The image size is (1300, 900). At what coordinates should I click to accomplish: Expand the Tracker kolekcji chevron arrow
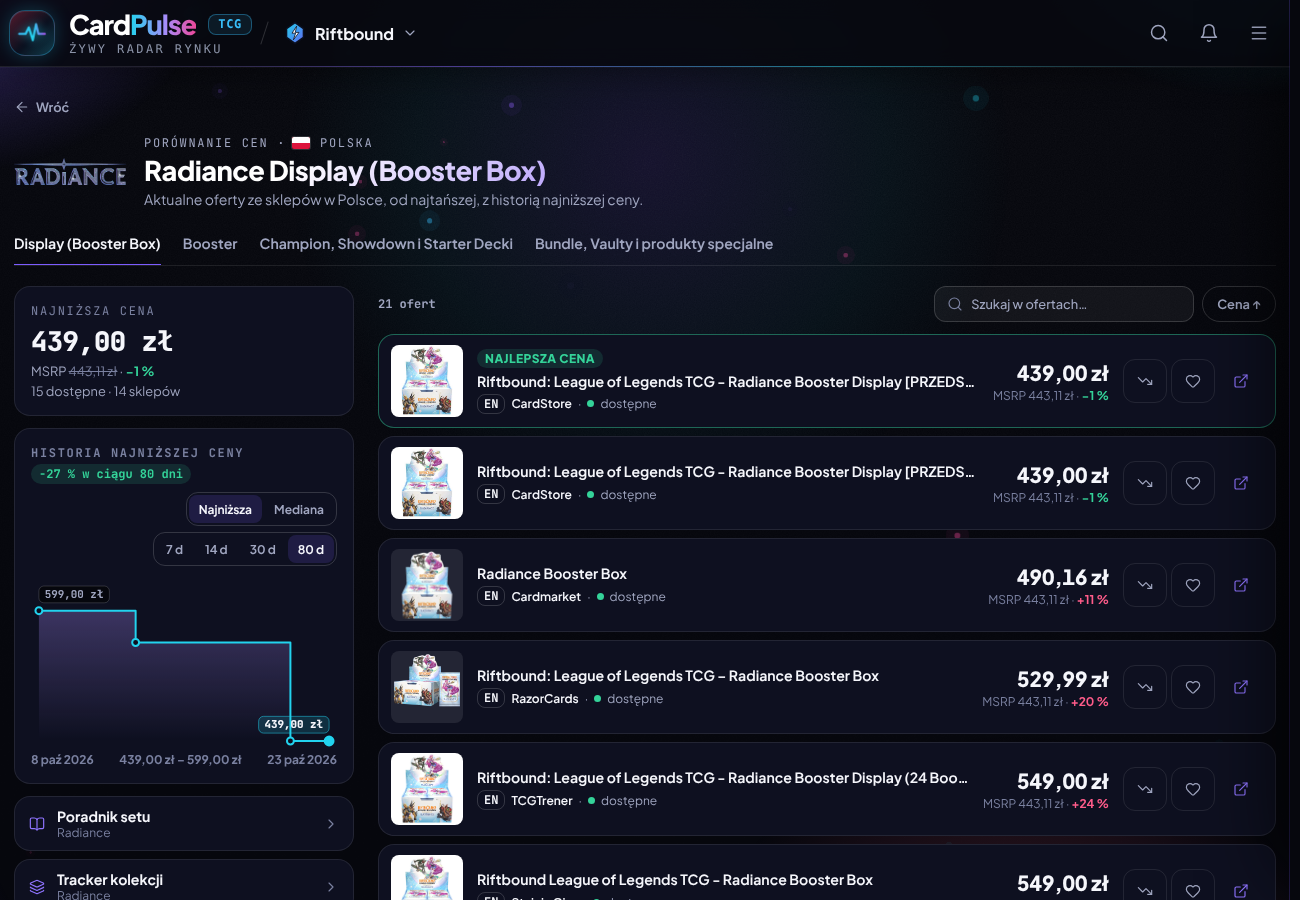pos(331,887)
